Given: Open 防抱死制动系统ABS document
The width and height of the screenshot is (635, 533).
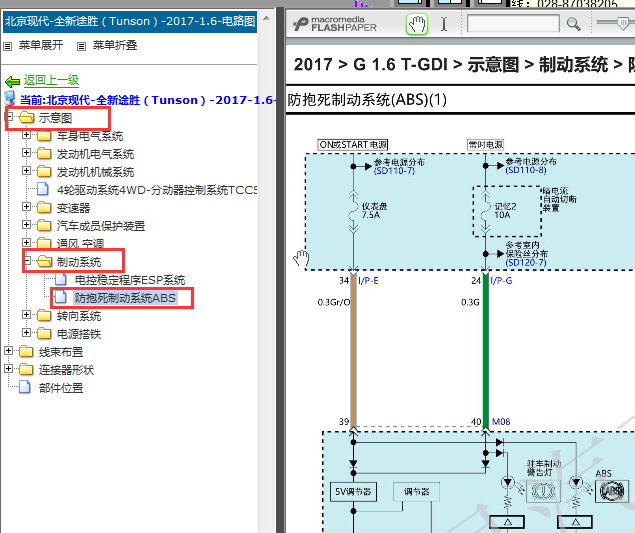Looking at the screenshot, I should [x=125, y=298].
